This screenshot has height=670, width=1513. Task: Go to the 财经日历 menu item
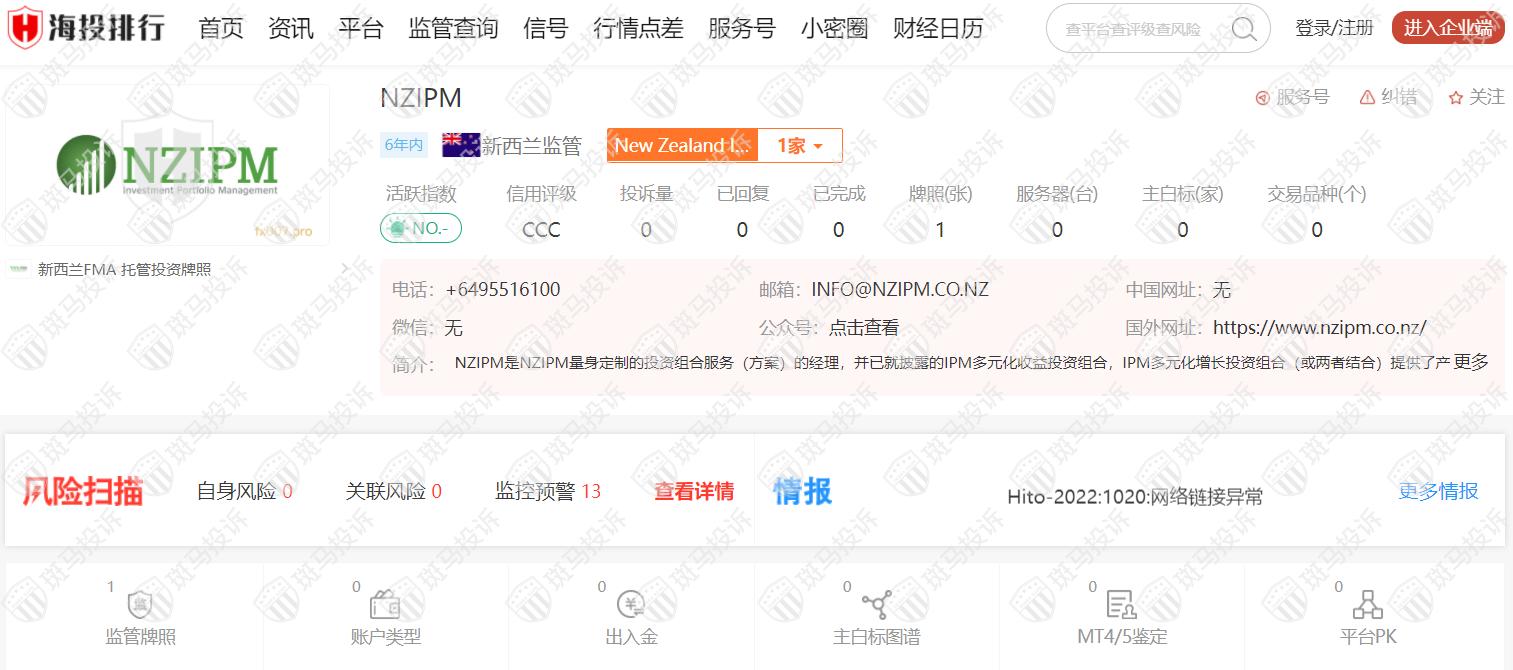tap(937, 28)
